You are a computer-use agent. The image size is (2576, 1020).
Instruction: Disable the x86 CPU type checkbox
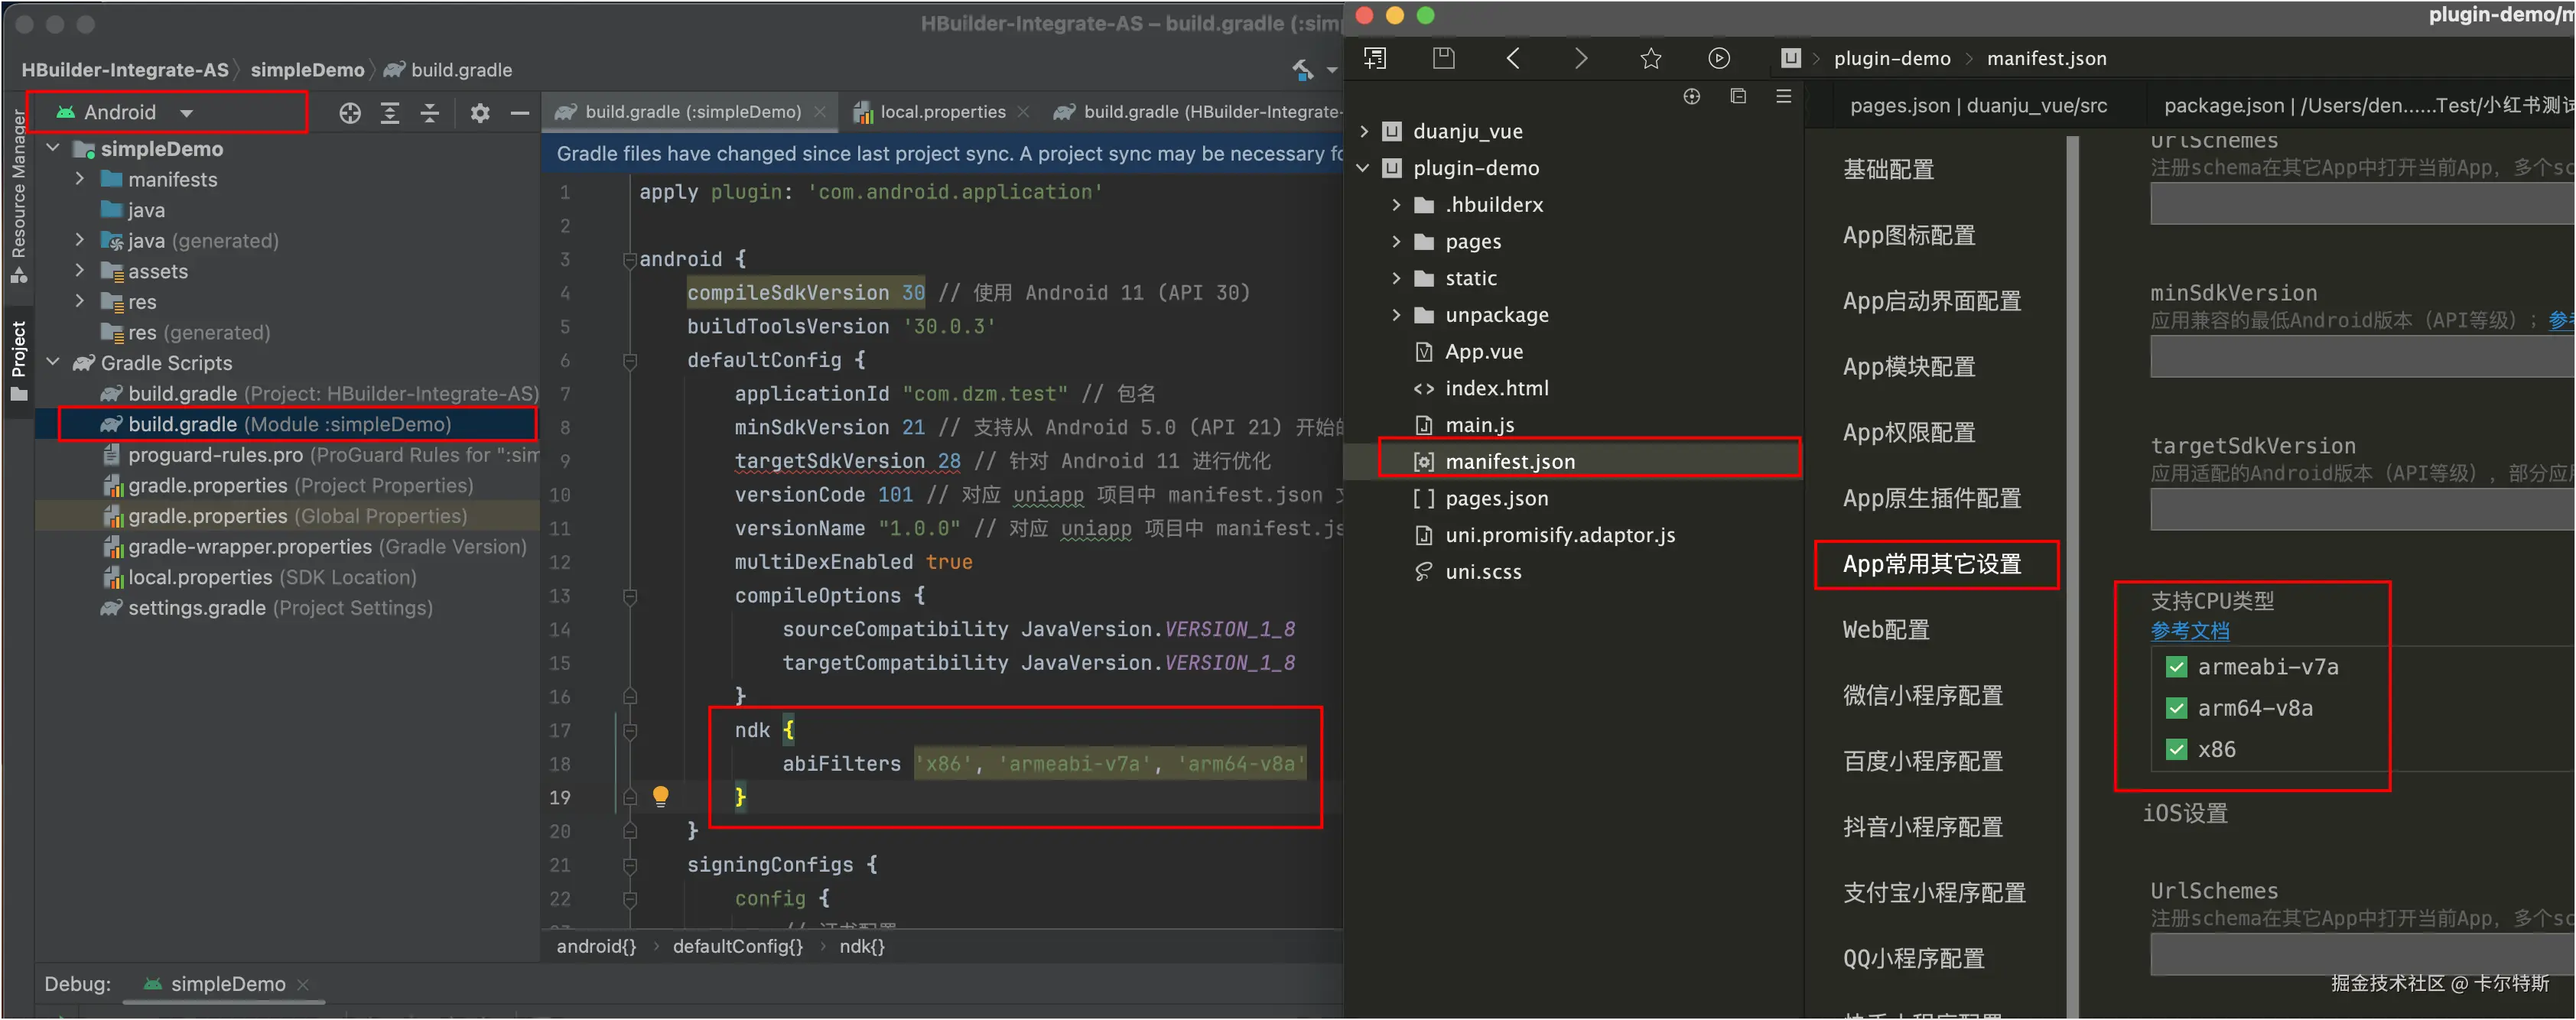click(x=2176, y=749)
